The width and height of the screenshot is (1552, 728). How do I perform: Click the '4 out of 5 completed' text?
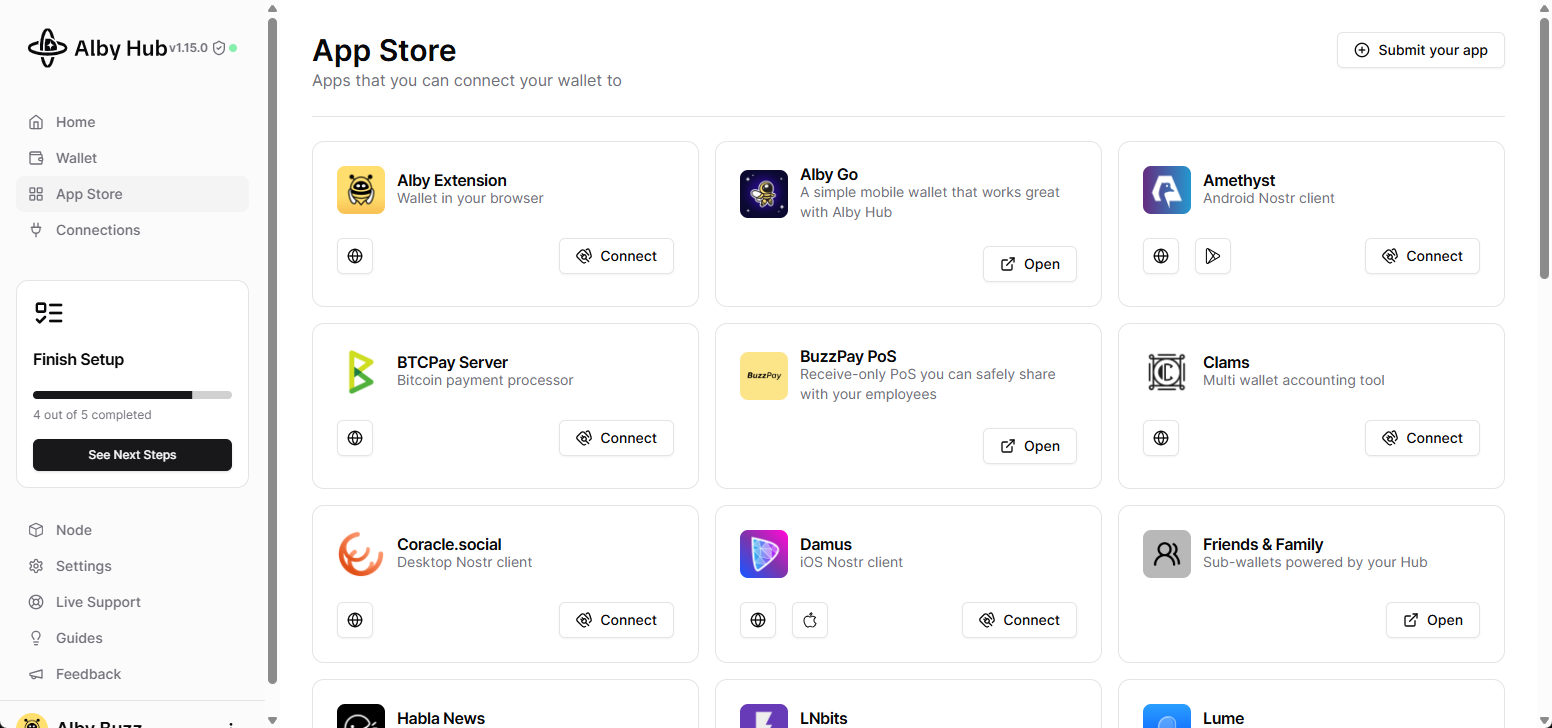pyautogui.click(x=92, y=415)
